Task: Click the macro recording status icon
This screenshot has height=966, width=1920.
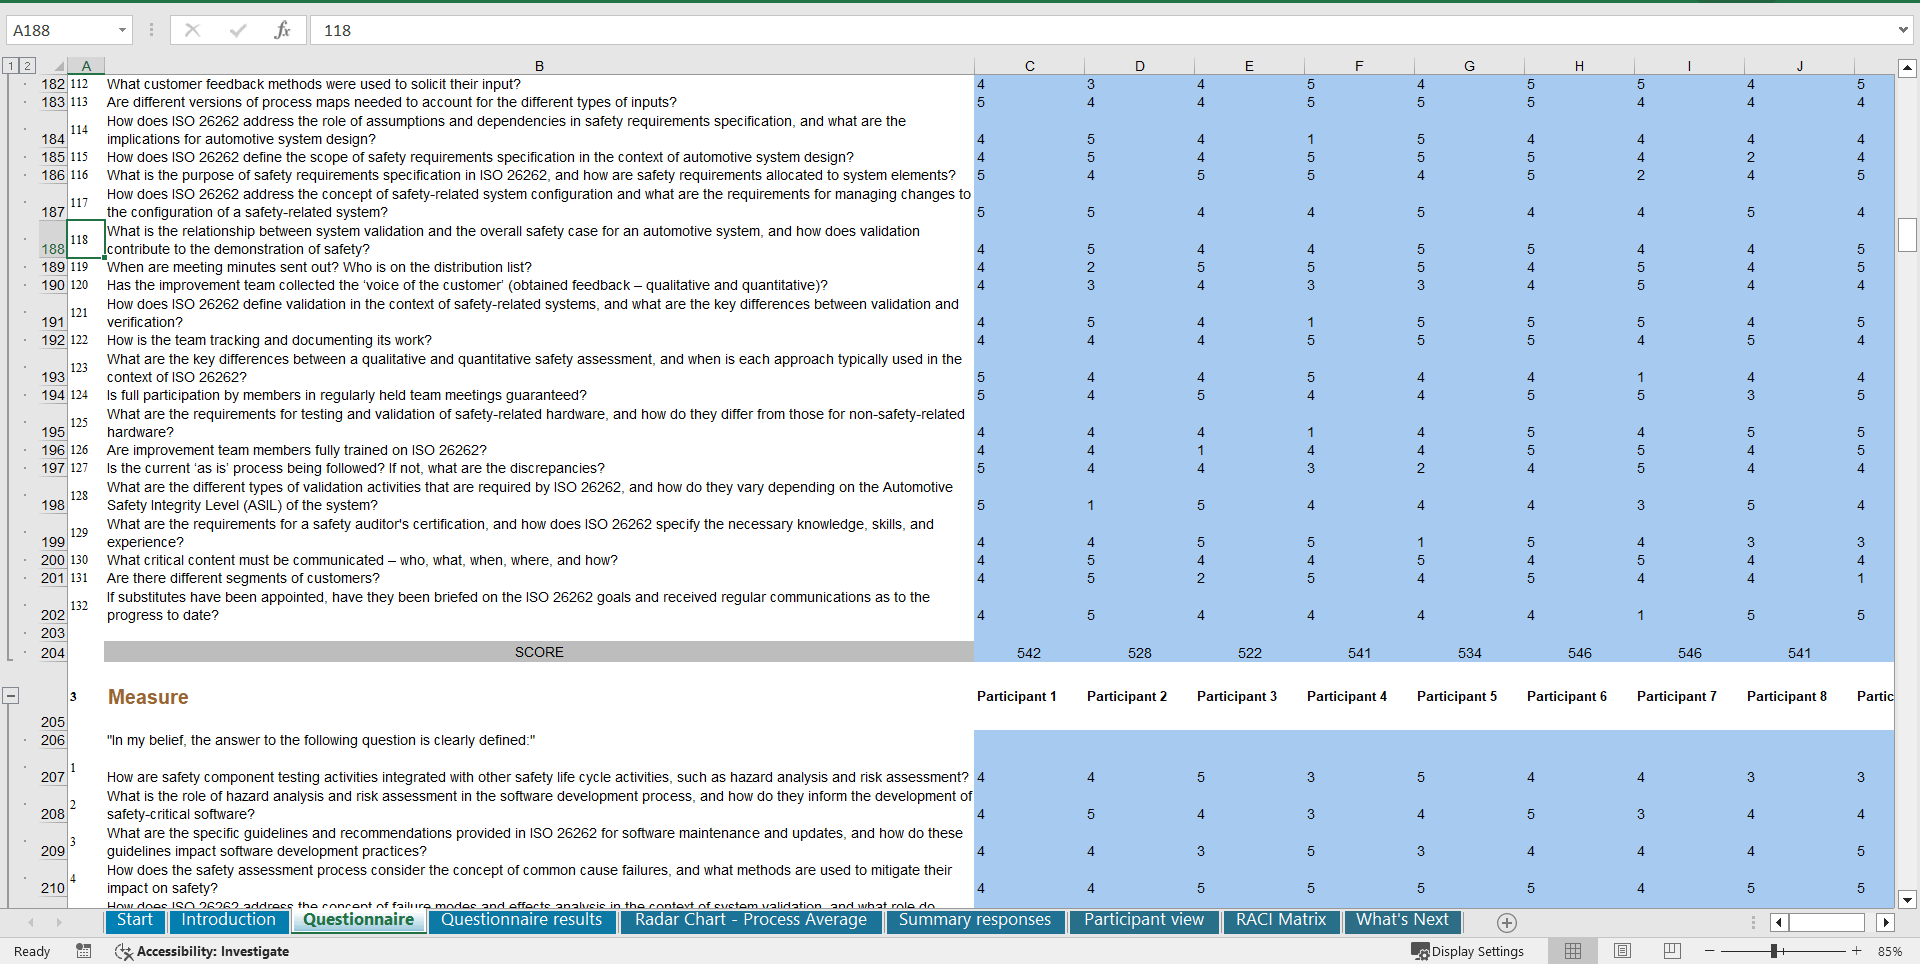Action: tap(84, 951)
